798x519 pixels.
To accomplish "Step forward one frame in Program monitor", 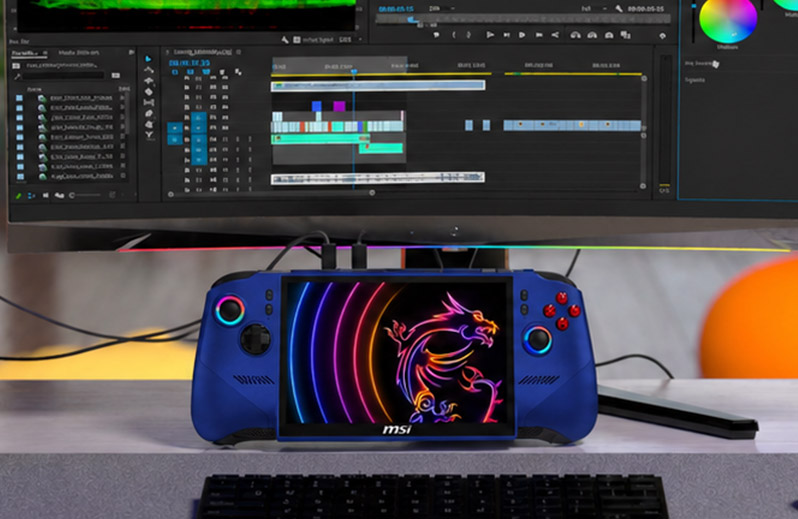I will [539, 35].
